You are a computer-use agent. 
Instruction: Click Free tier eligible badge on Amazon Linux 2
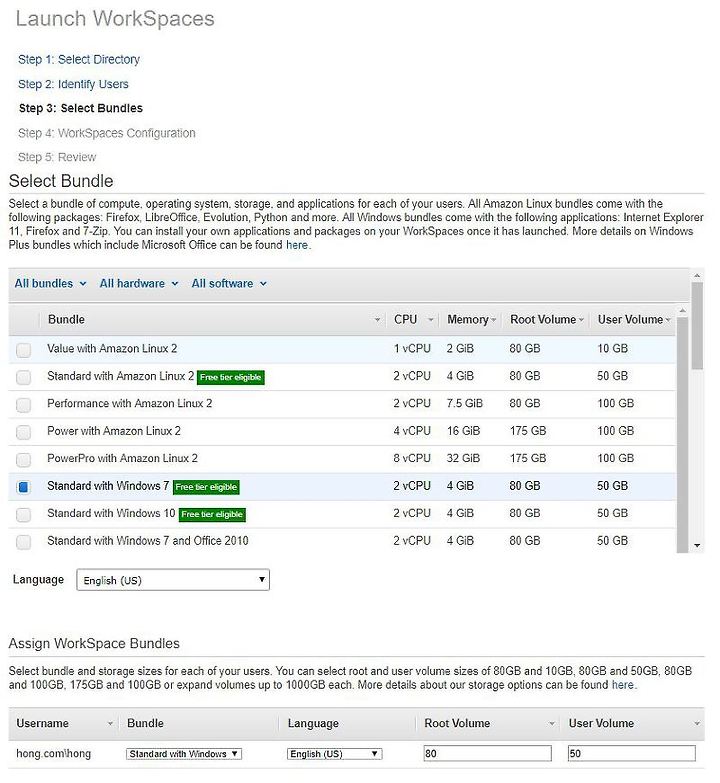[231, 378]
